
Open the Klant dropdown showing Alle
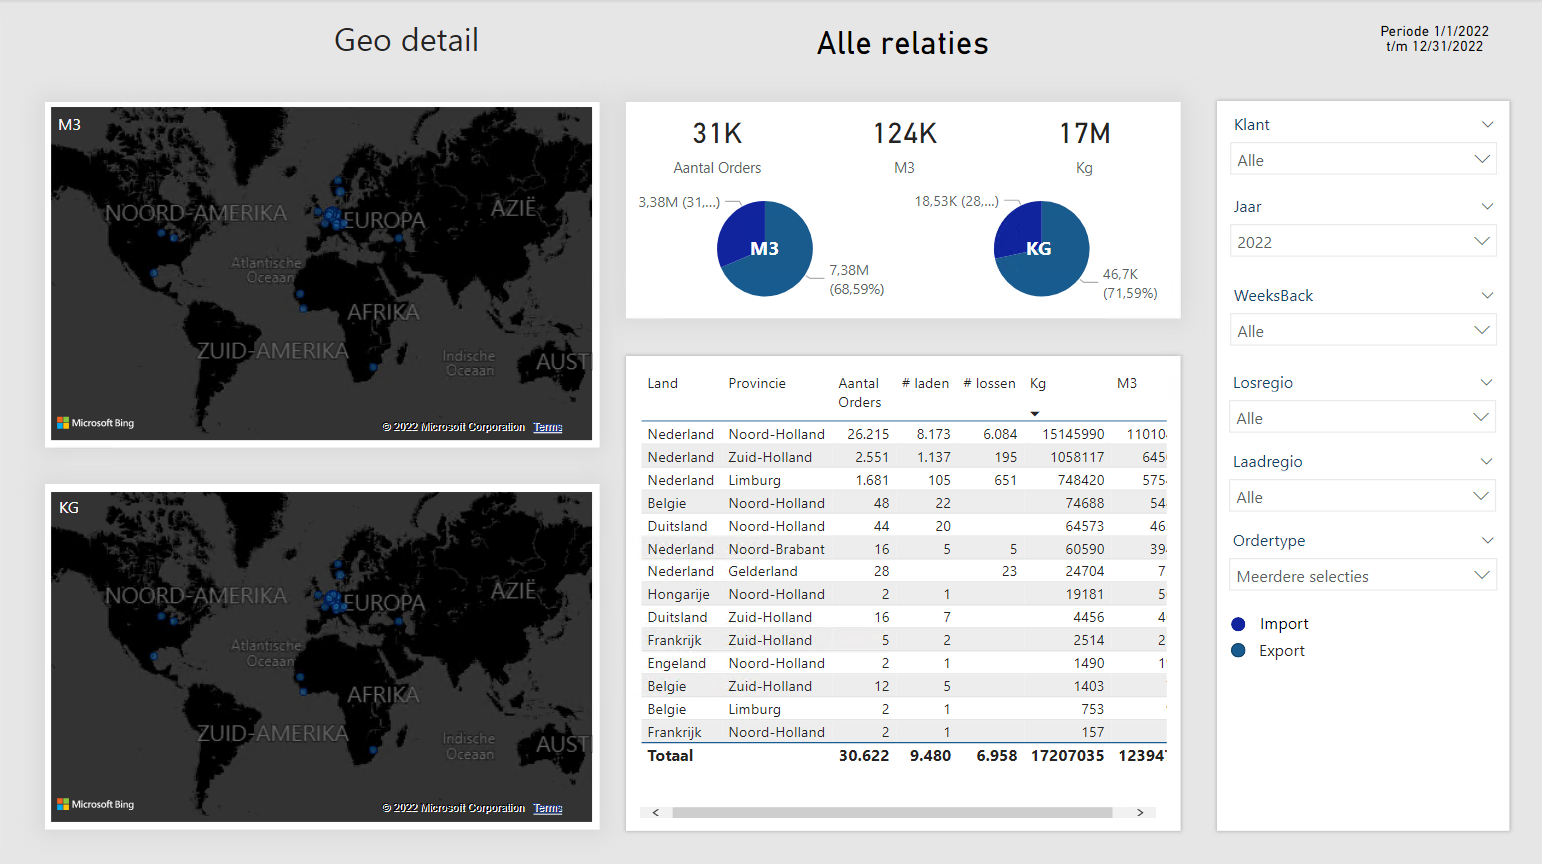click(1362, 160)
